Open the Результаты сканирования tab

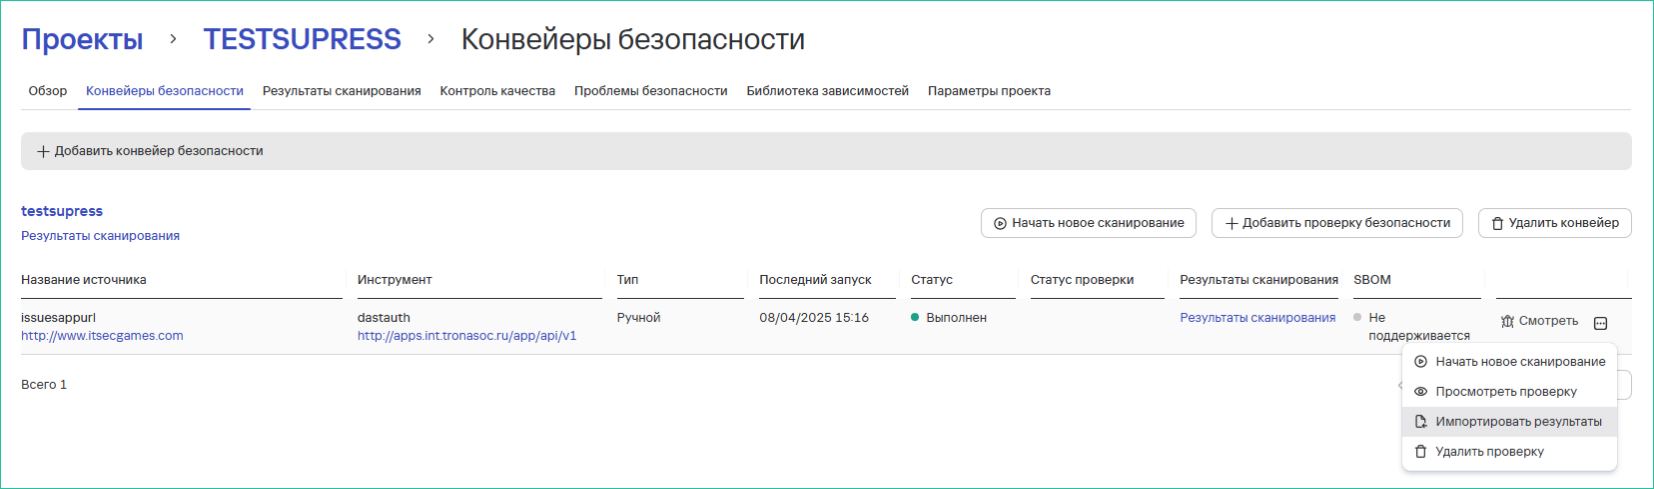[341, 91]
